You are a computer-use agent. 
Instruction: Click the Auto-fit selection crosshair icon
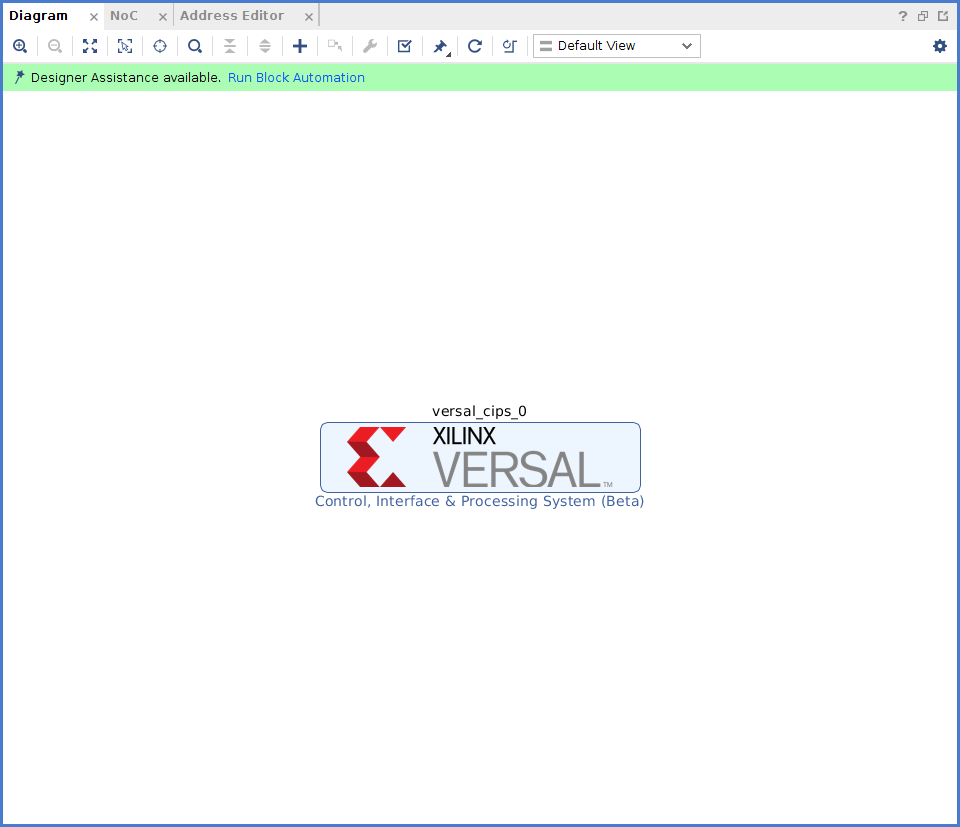tap(160, 46)
